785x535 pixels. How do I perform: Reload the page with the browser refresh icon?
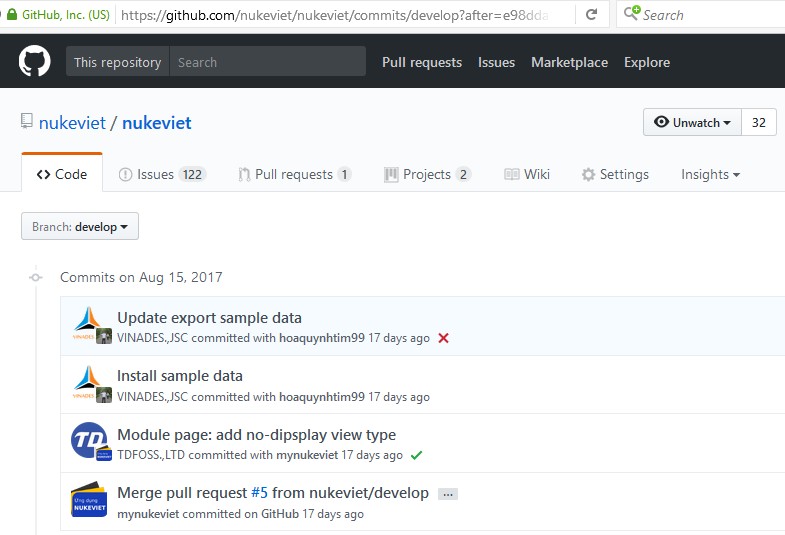point(591,15)
